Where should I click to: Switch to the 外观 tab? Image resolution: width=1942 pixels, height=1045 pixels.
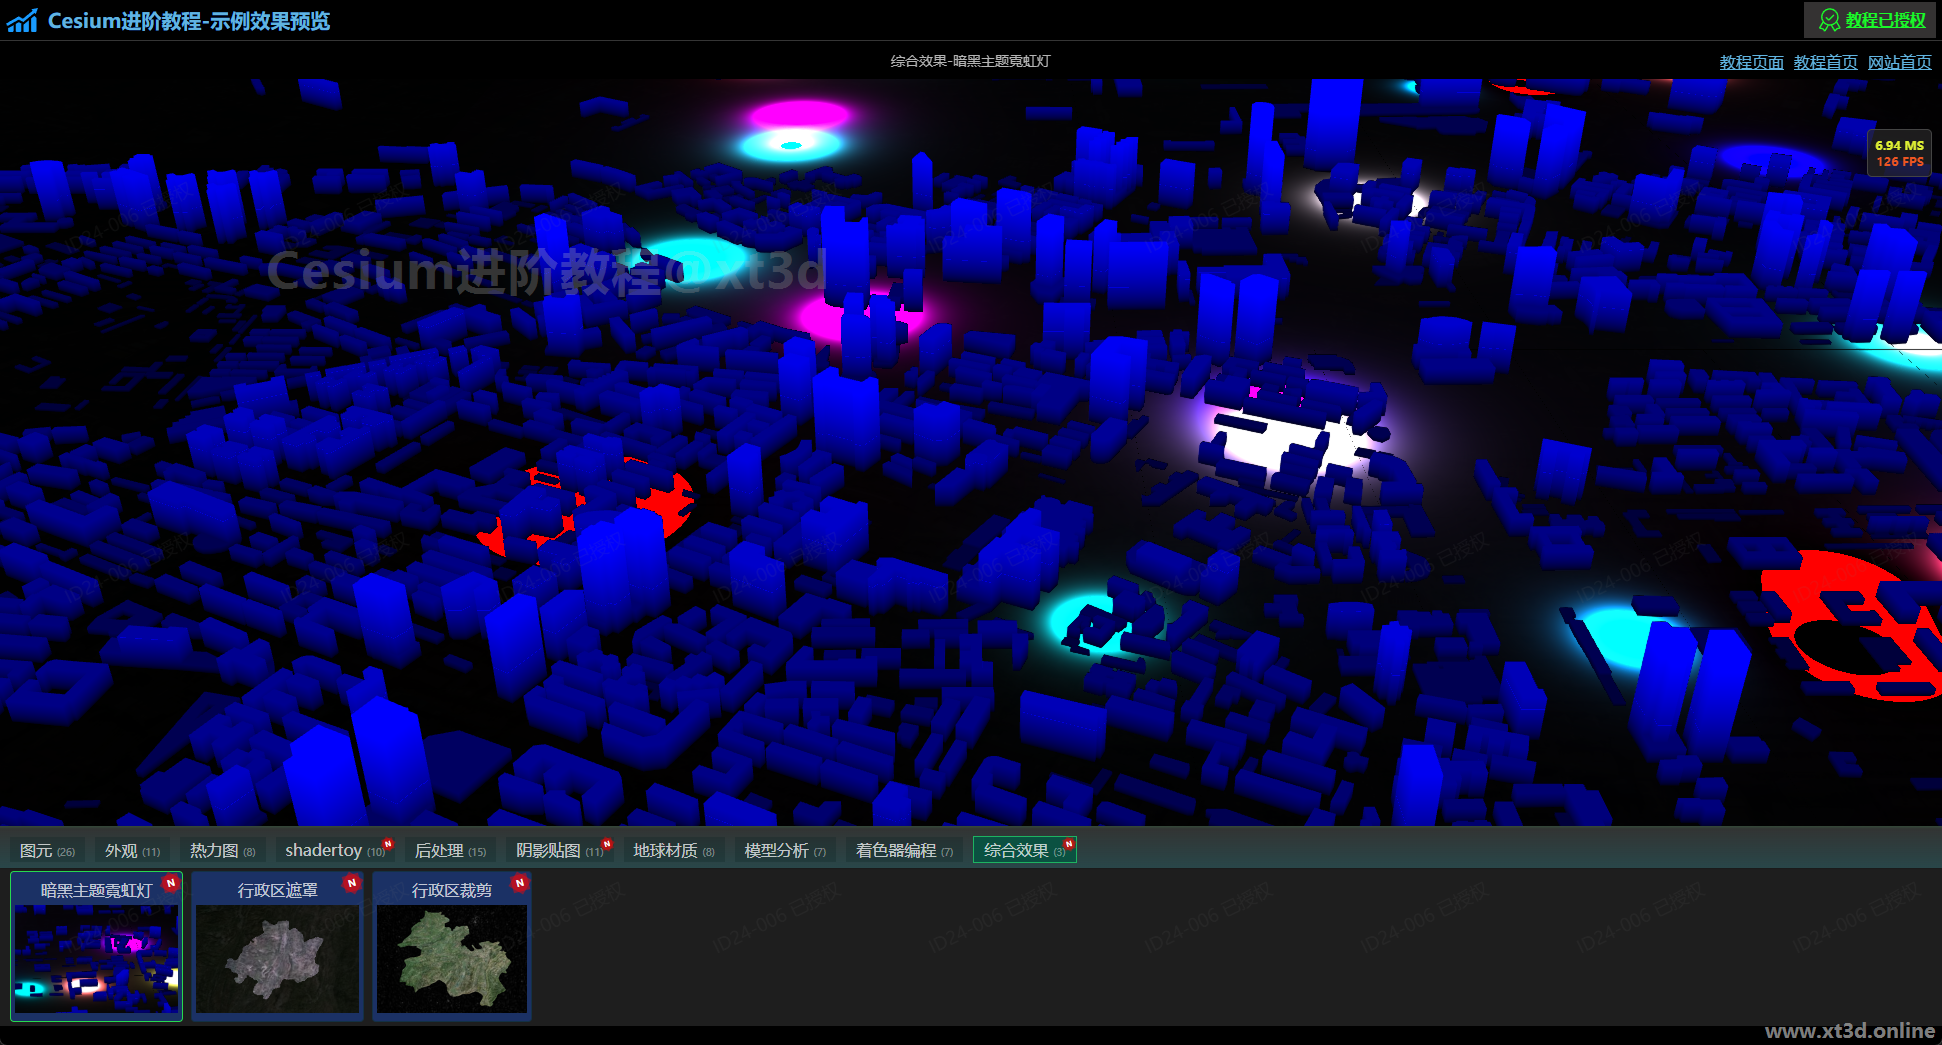pyautogui.click(x=132, y=850)
